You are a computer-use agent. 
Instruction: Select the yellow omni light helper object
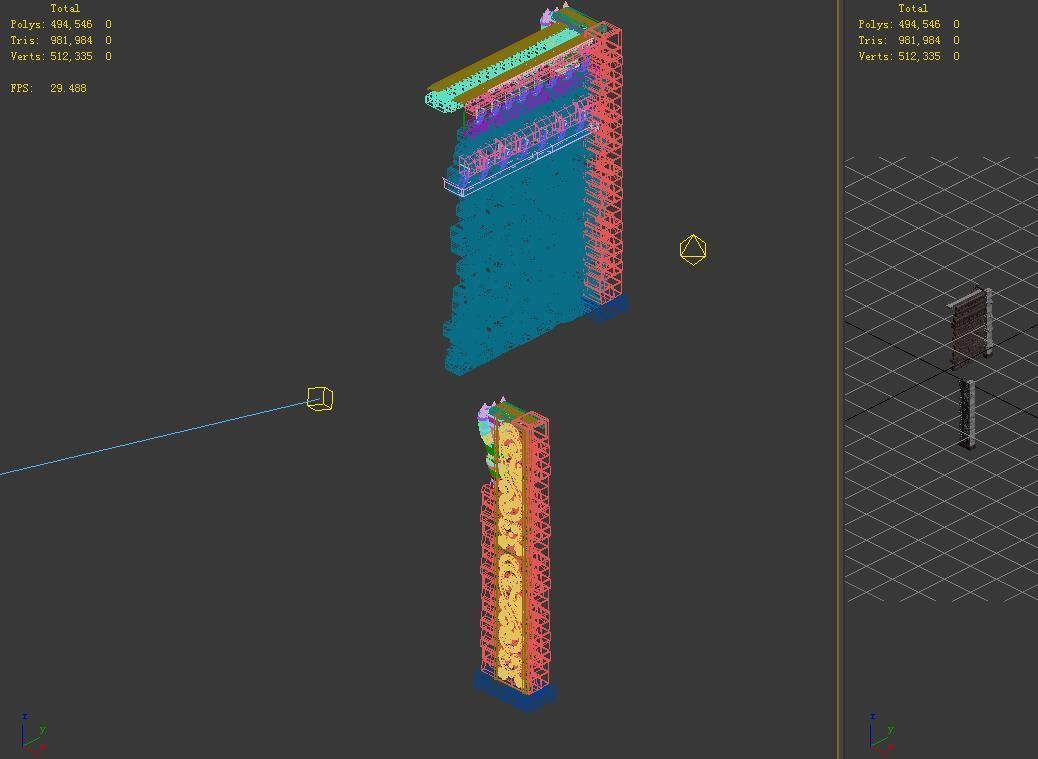[693, 249]
